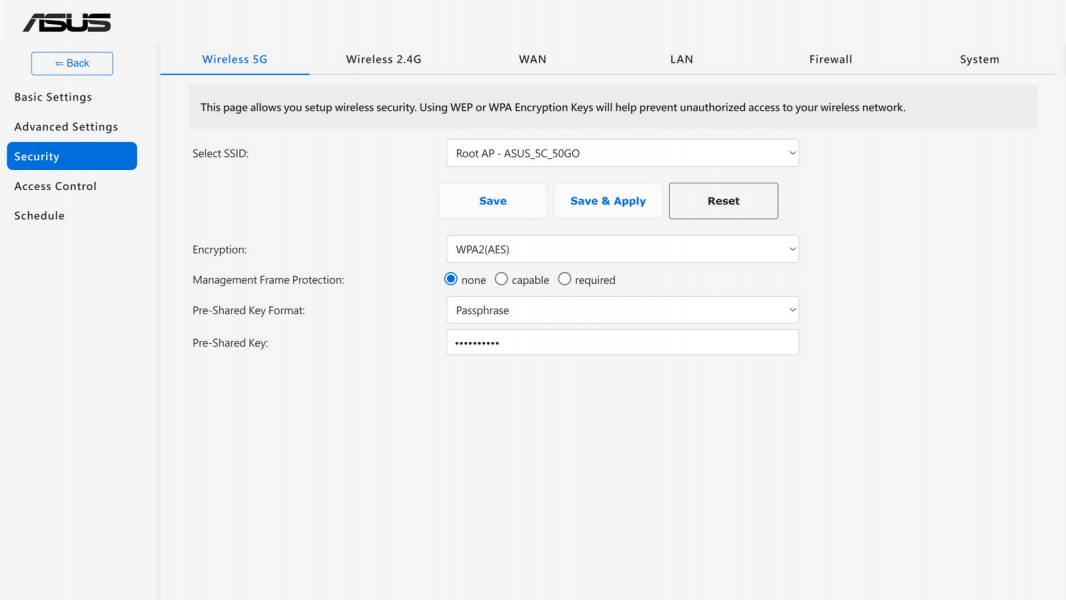Image resolution: width=1066 pixels, height=600 pixels.
Task: Select the 'required' Management Frame Protection option
Action: pos(564,279)
